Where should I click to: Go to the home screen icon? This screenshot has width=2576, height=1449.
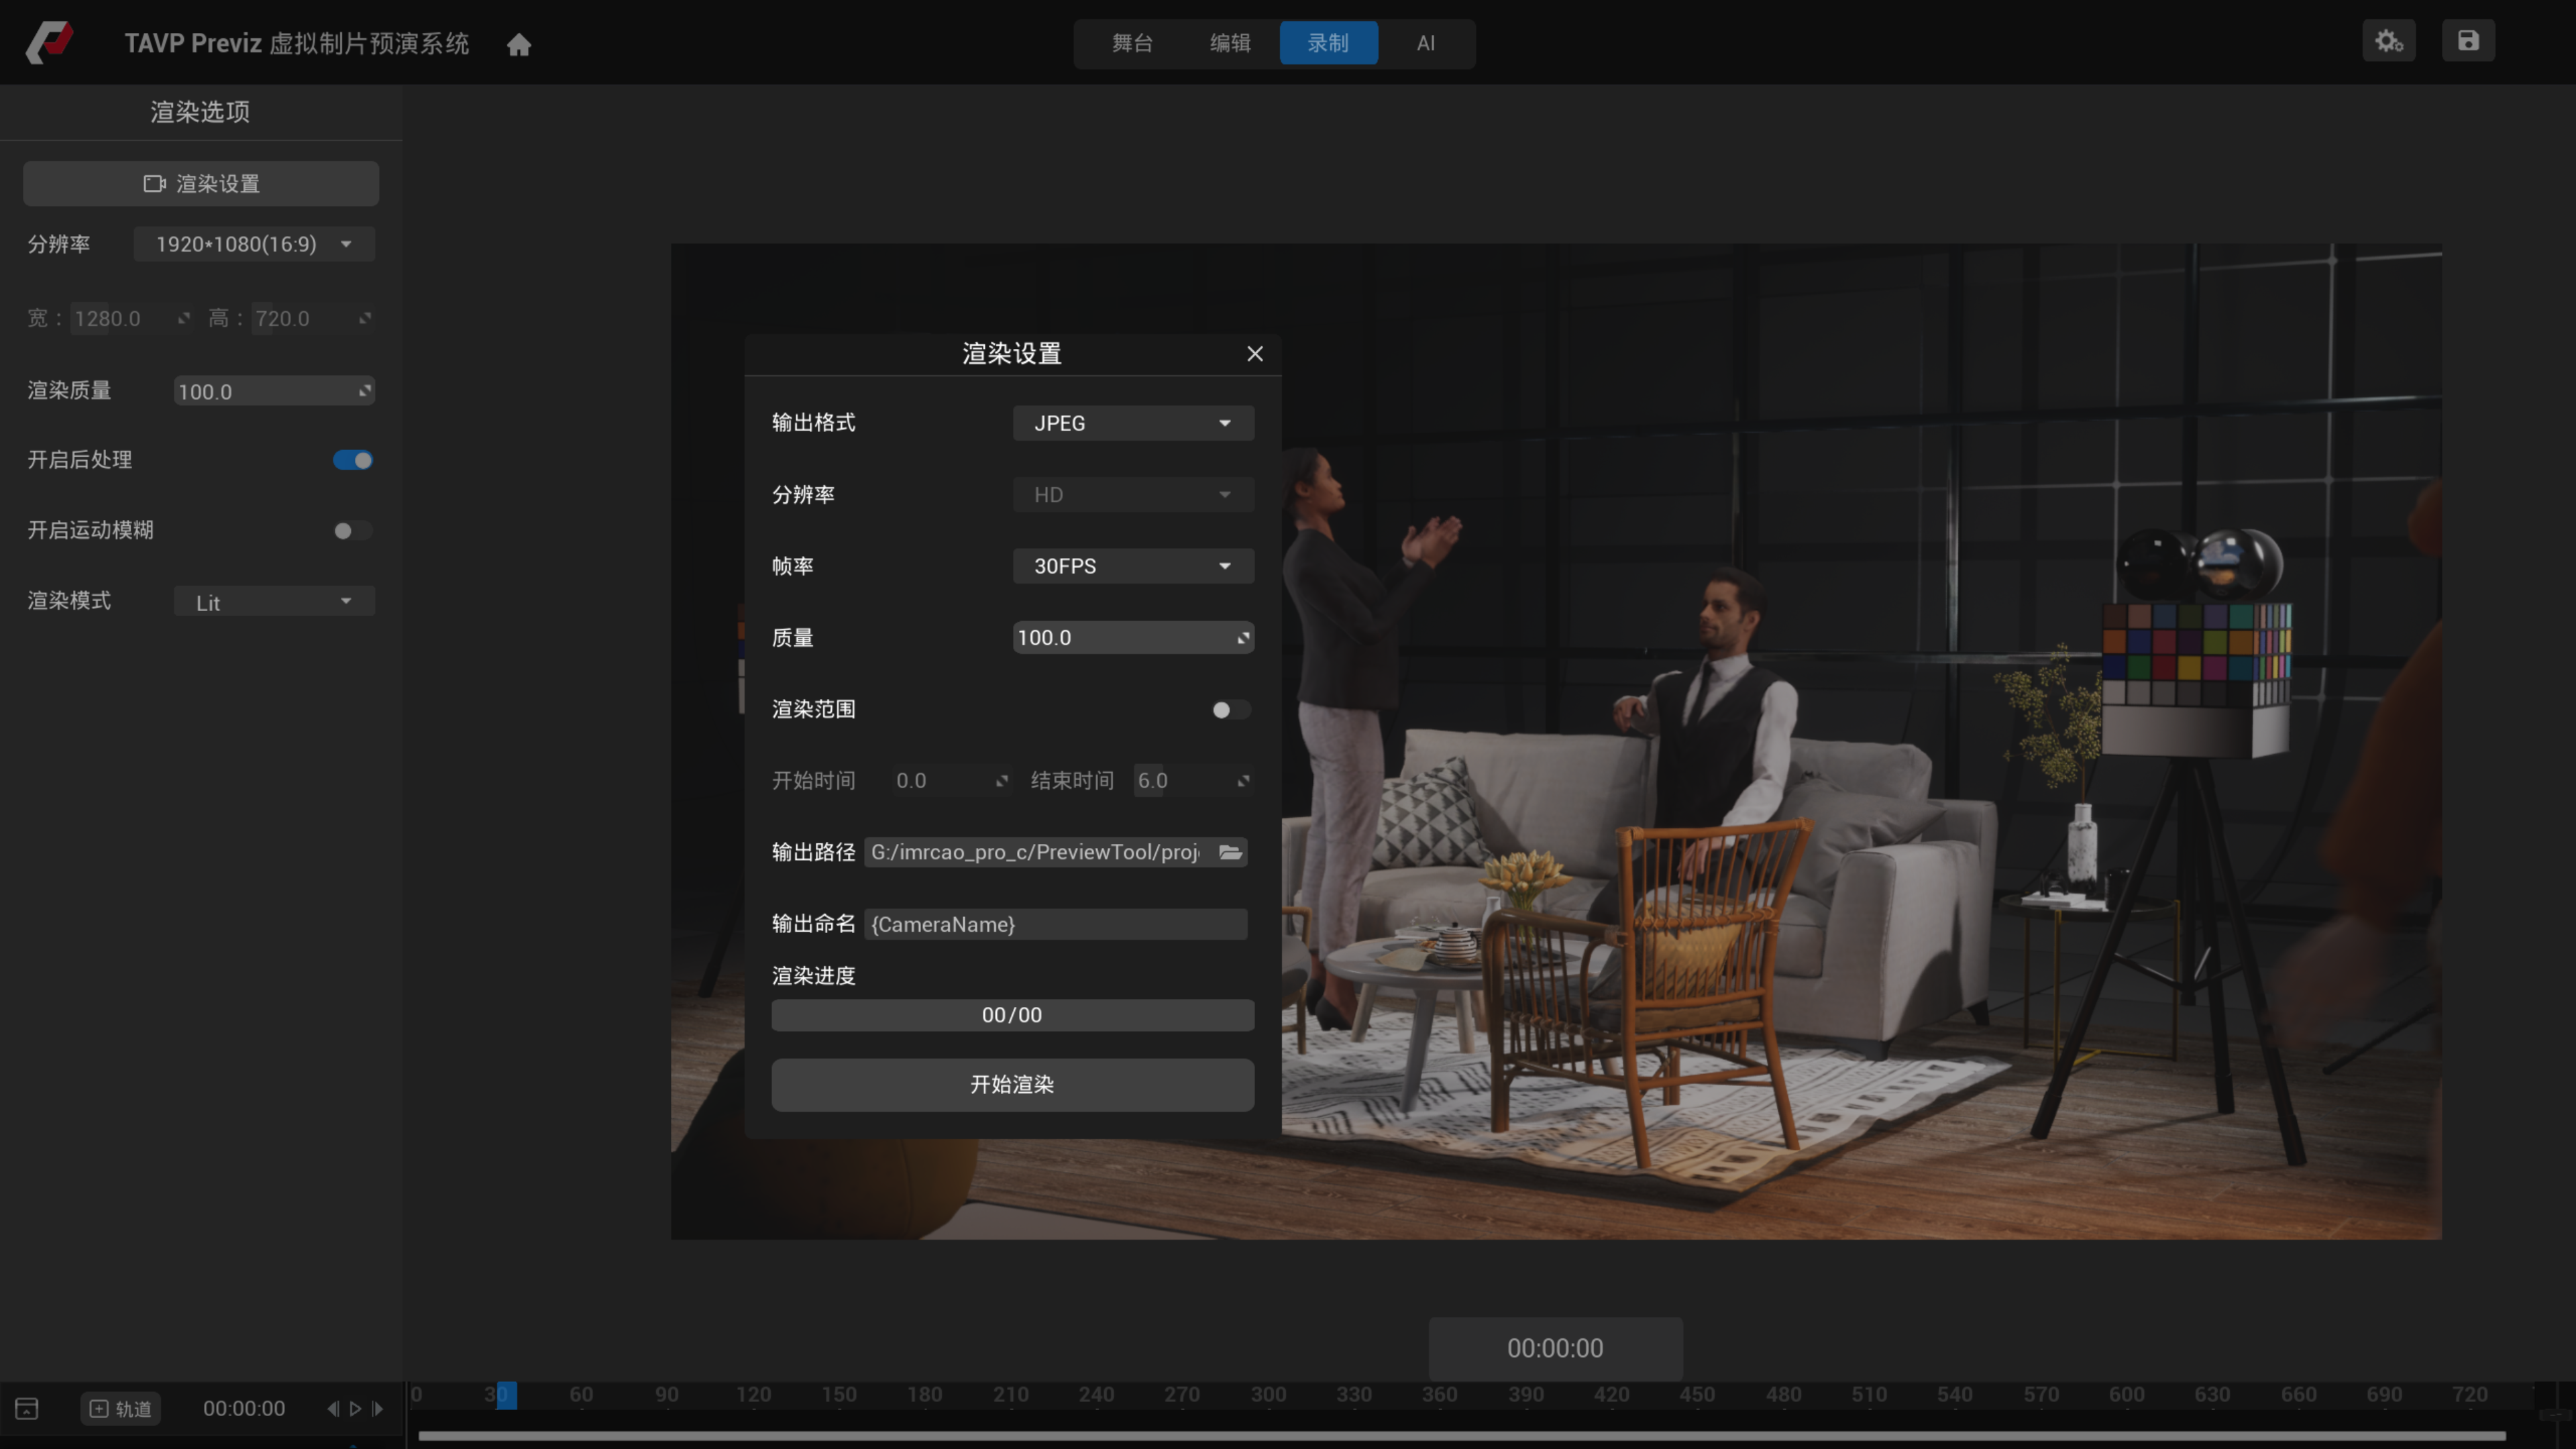pos(518,44)
